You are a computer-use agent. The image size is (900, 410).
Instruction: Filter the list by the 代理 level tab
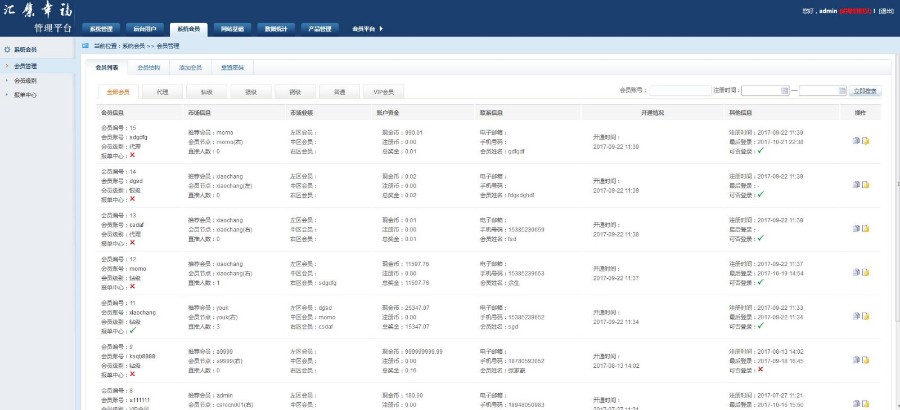[162, 92]
